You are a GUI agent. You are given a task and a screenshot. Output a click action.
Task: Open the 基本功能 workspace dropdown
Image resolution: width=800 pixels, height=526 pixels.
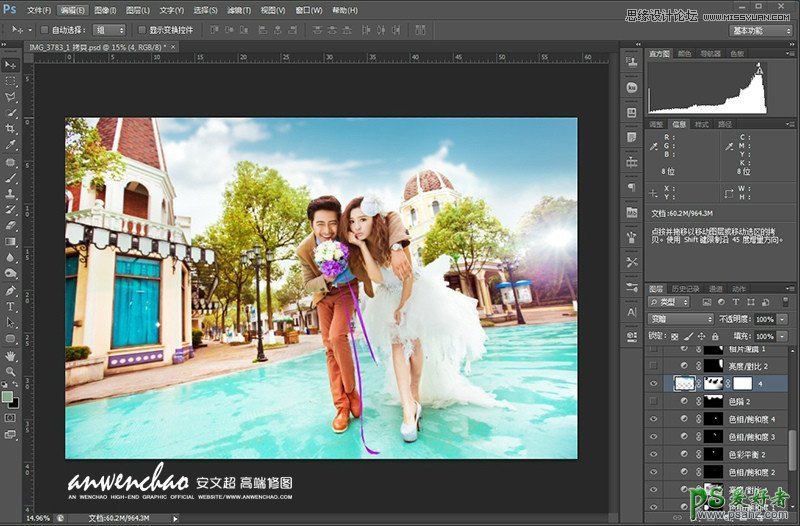761,31
